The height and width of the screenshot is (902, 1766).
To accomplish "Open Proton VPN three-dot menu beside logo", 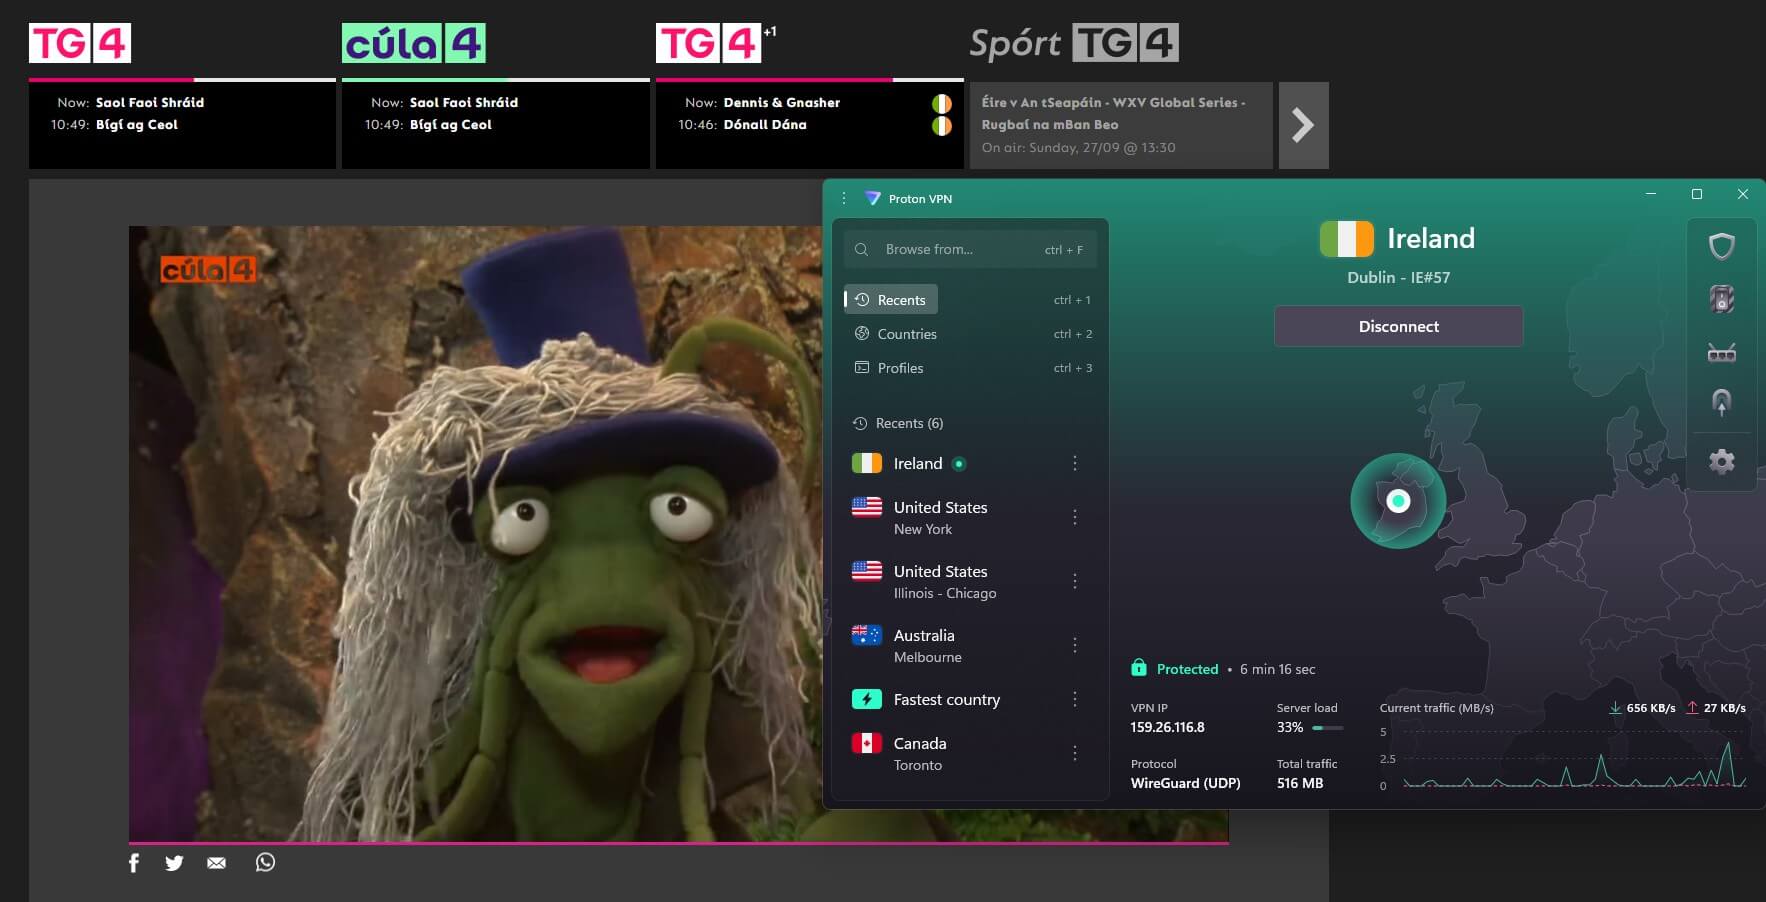I will [x=844, y=198].
